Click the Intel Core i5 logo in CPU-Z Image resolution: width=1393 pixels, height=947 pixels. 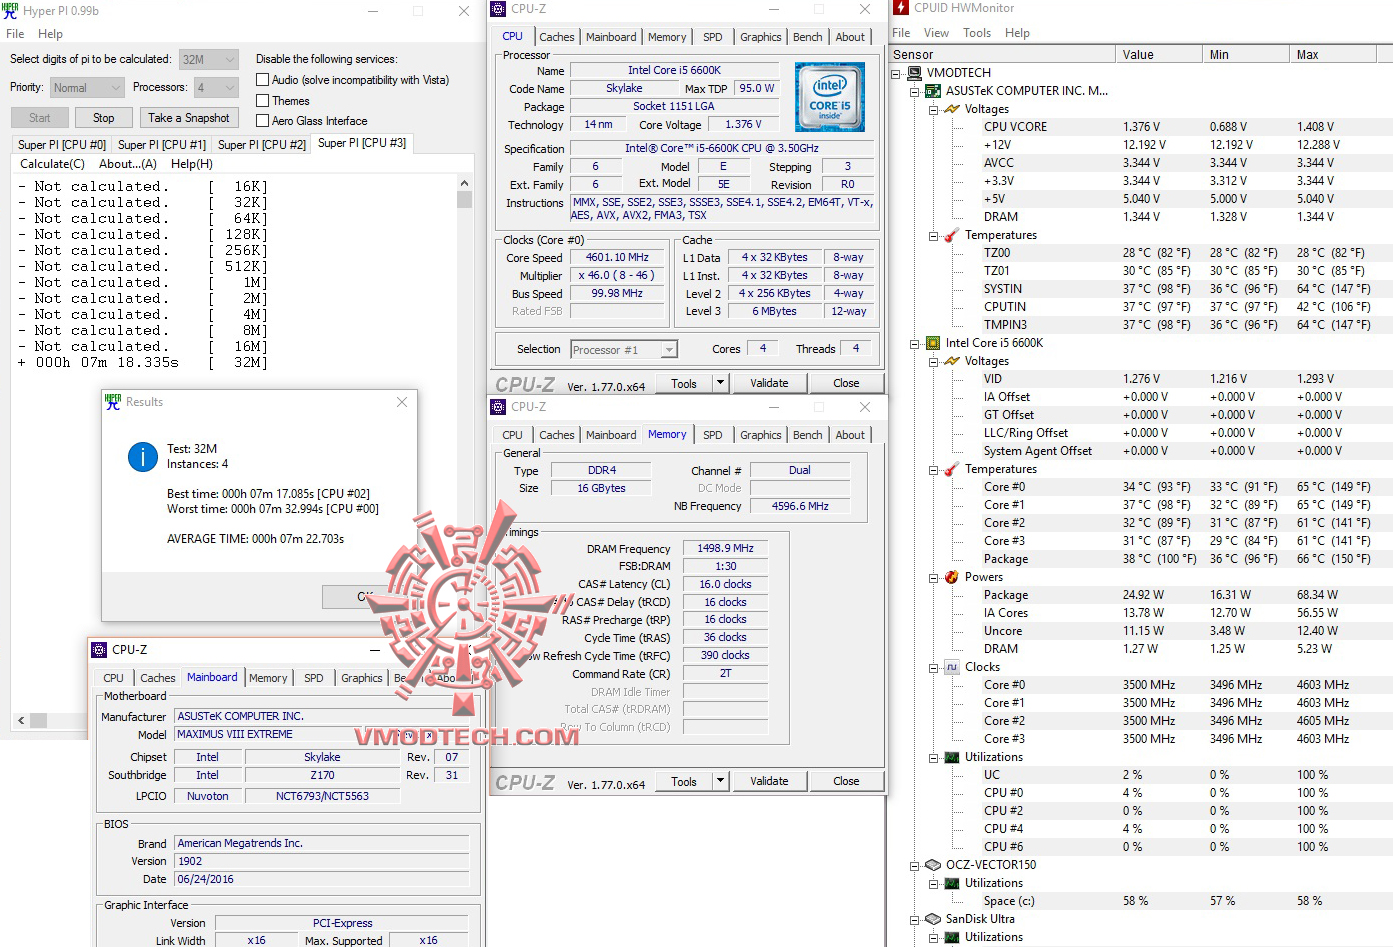(831, 97)
